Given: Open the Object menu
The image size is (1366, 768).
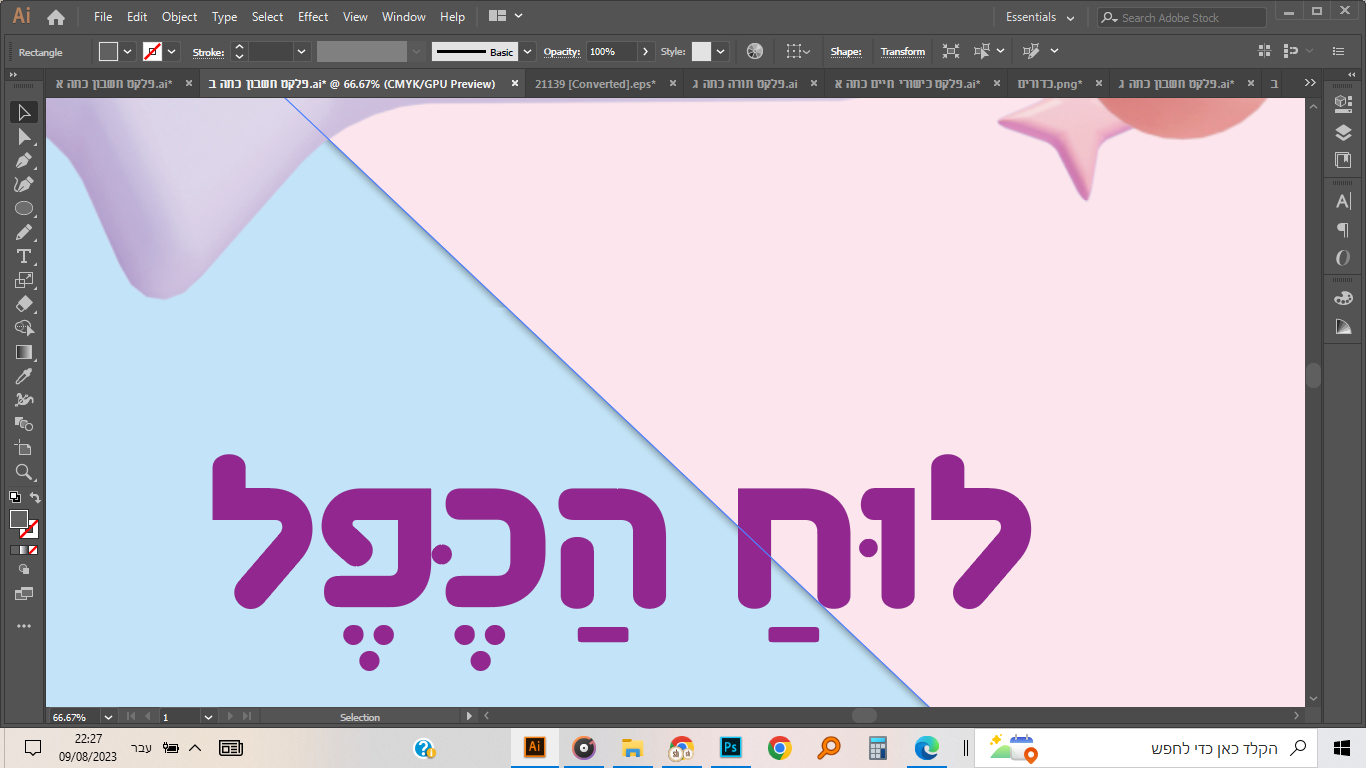Looking at the screenshot, I should point(180,17).
